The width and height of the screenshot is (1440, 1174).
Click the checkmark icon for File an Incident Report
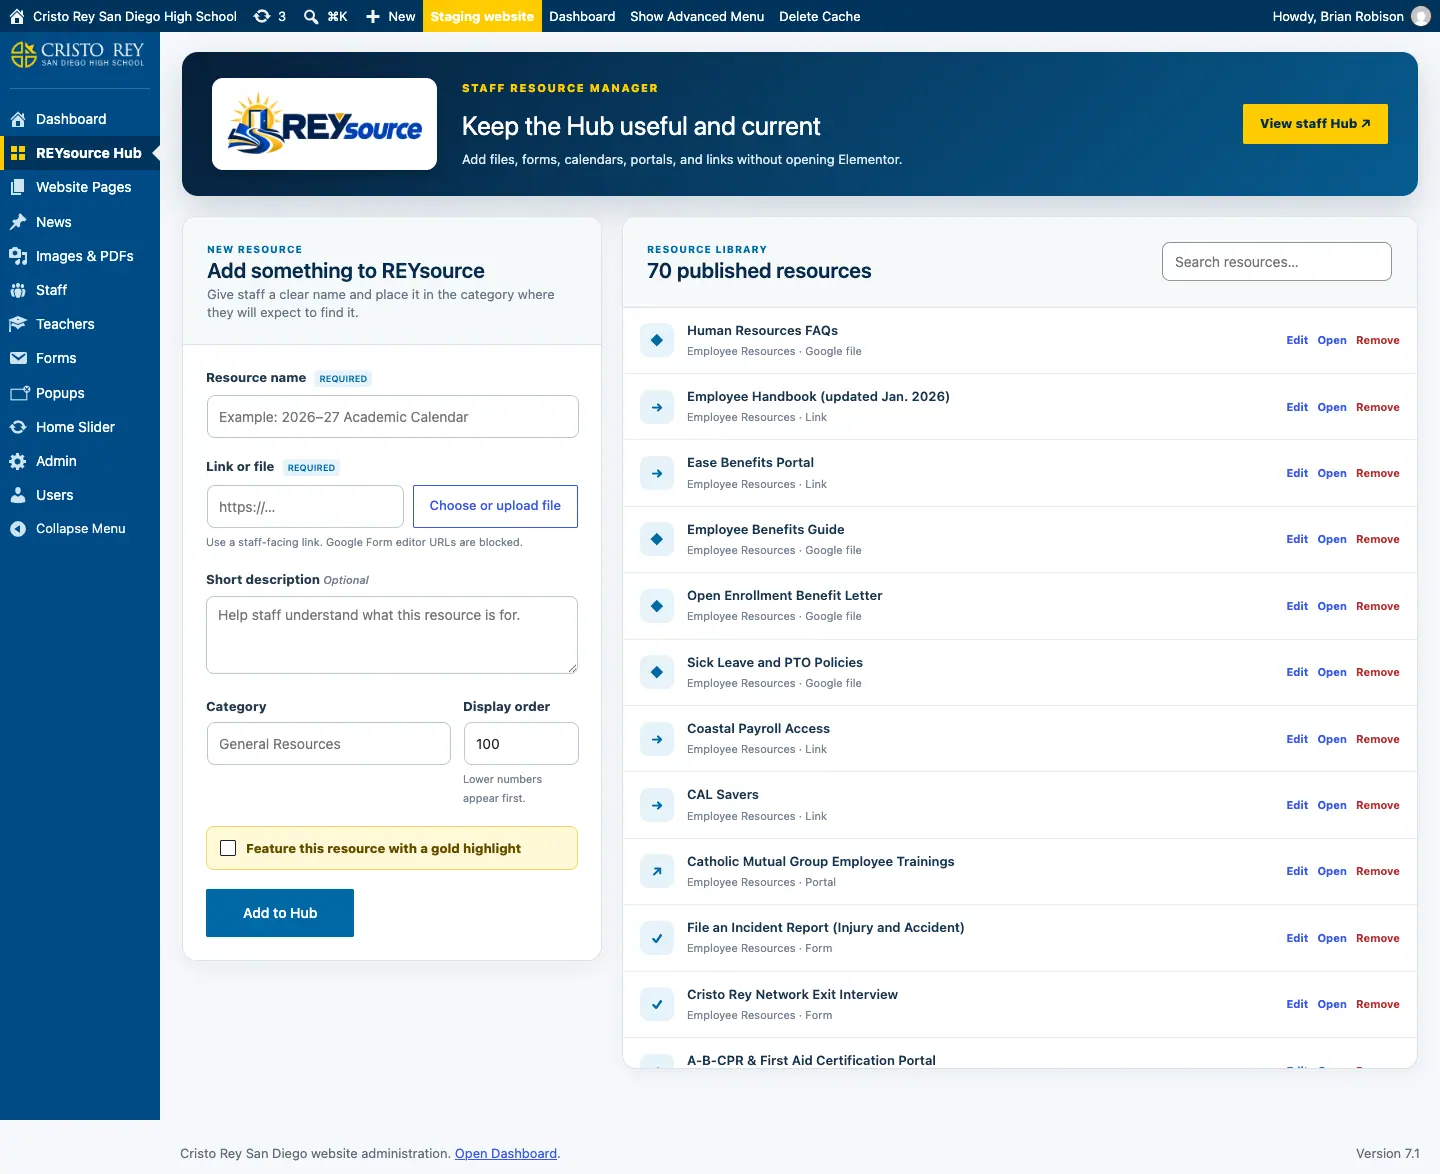657,938
